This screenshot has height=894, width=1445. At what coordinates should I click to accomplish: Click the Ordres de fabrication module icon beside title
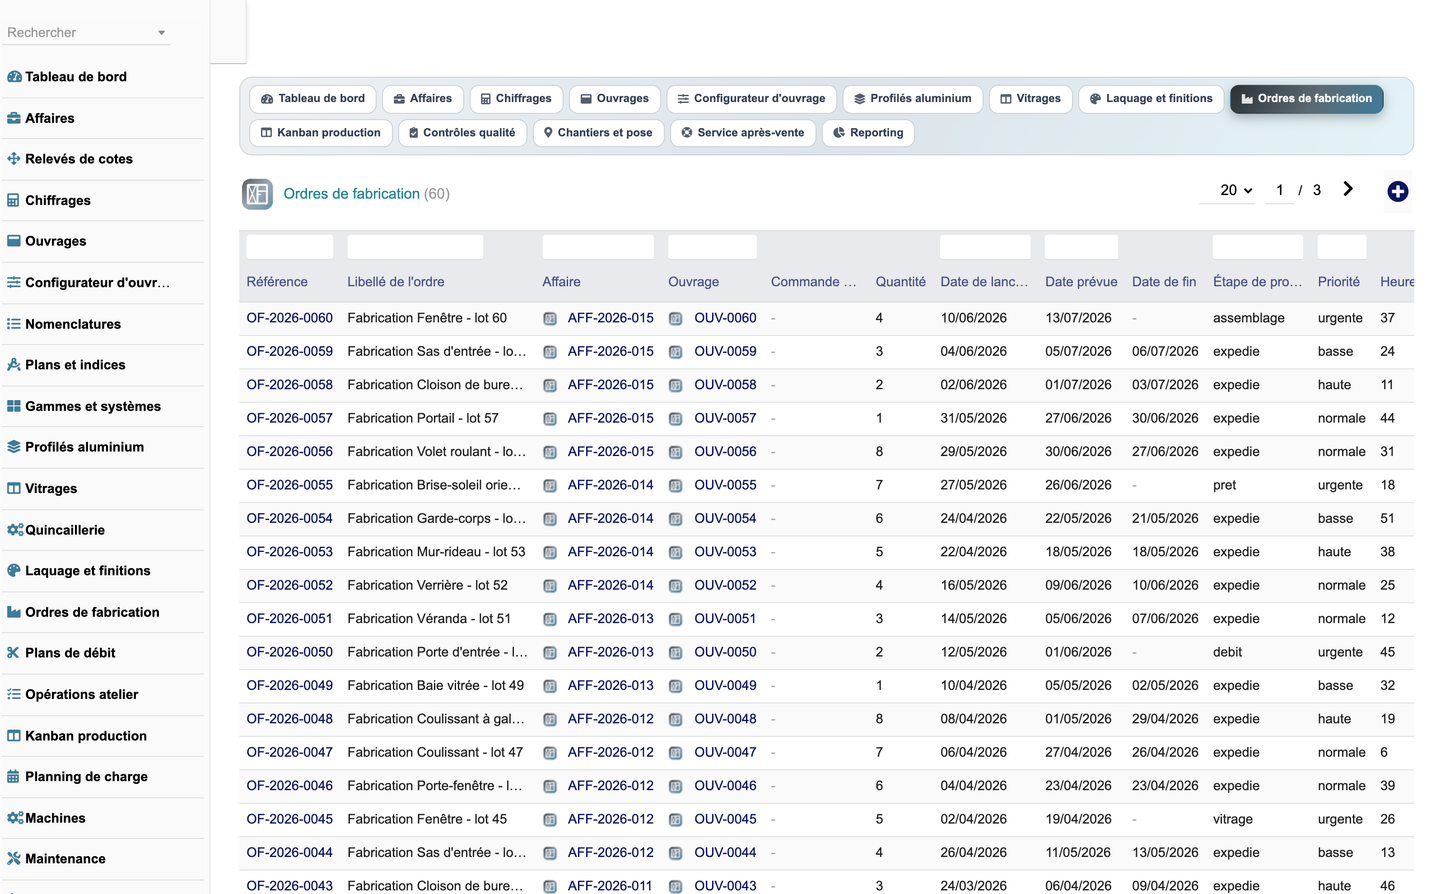pos(258,194)
